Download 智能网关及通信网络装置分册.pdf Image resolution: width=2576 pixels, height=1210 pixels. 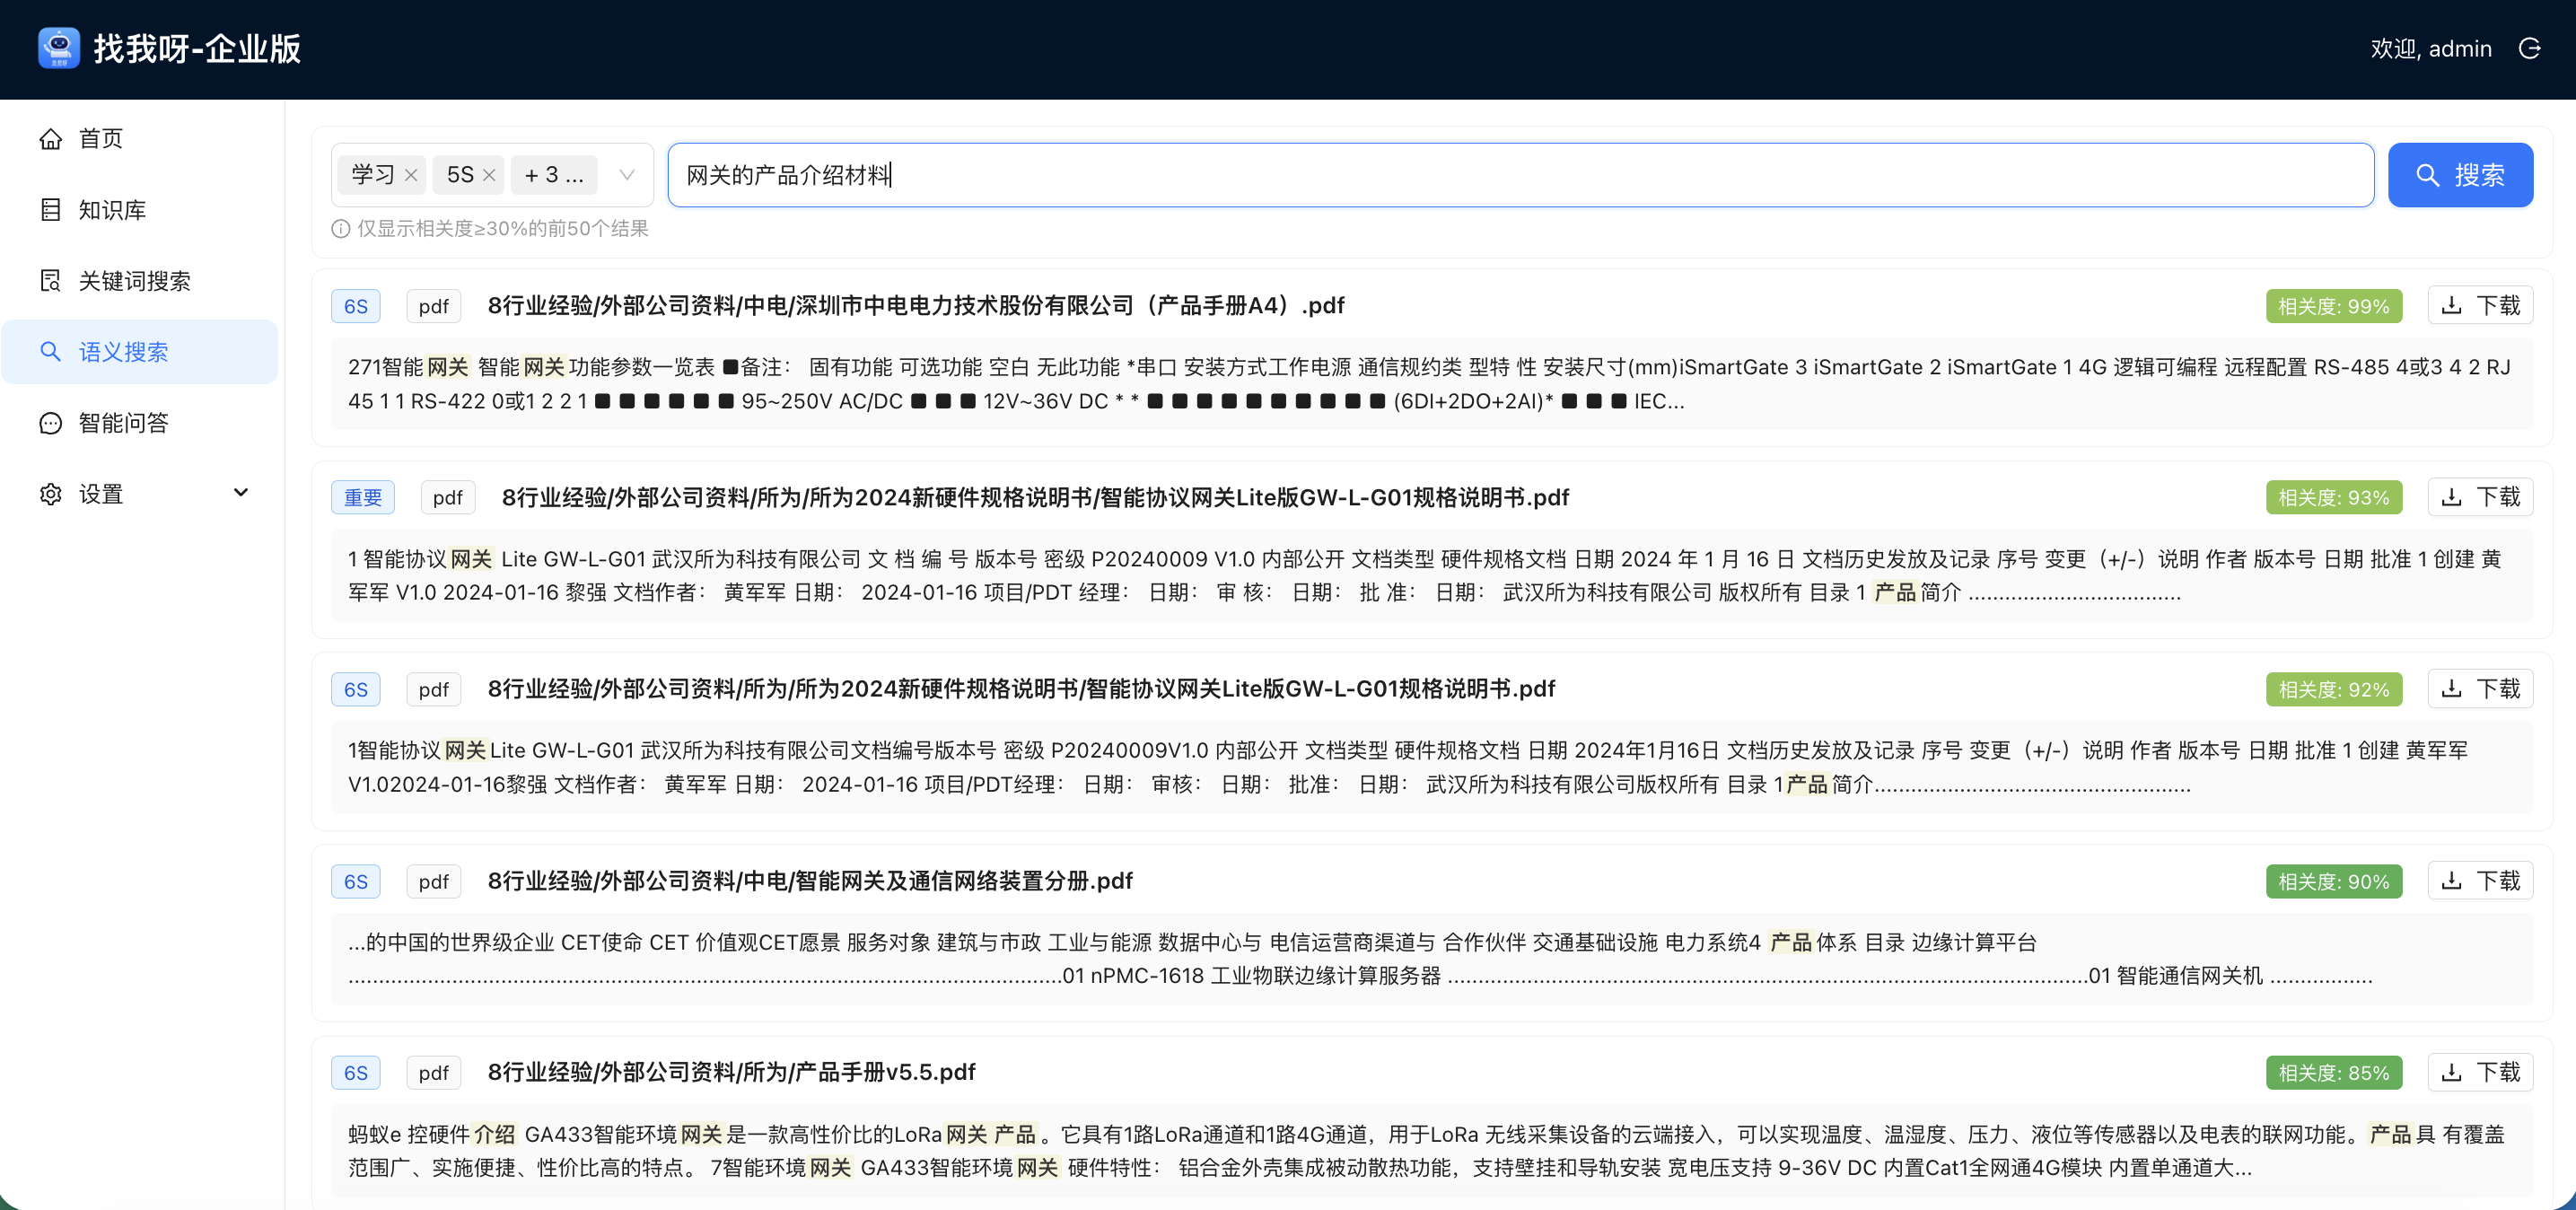(x=2479, y=881)
